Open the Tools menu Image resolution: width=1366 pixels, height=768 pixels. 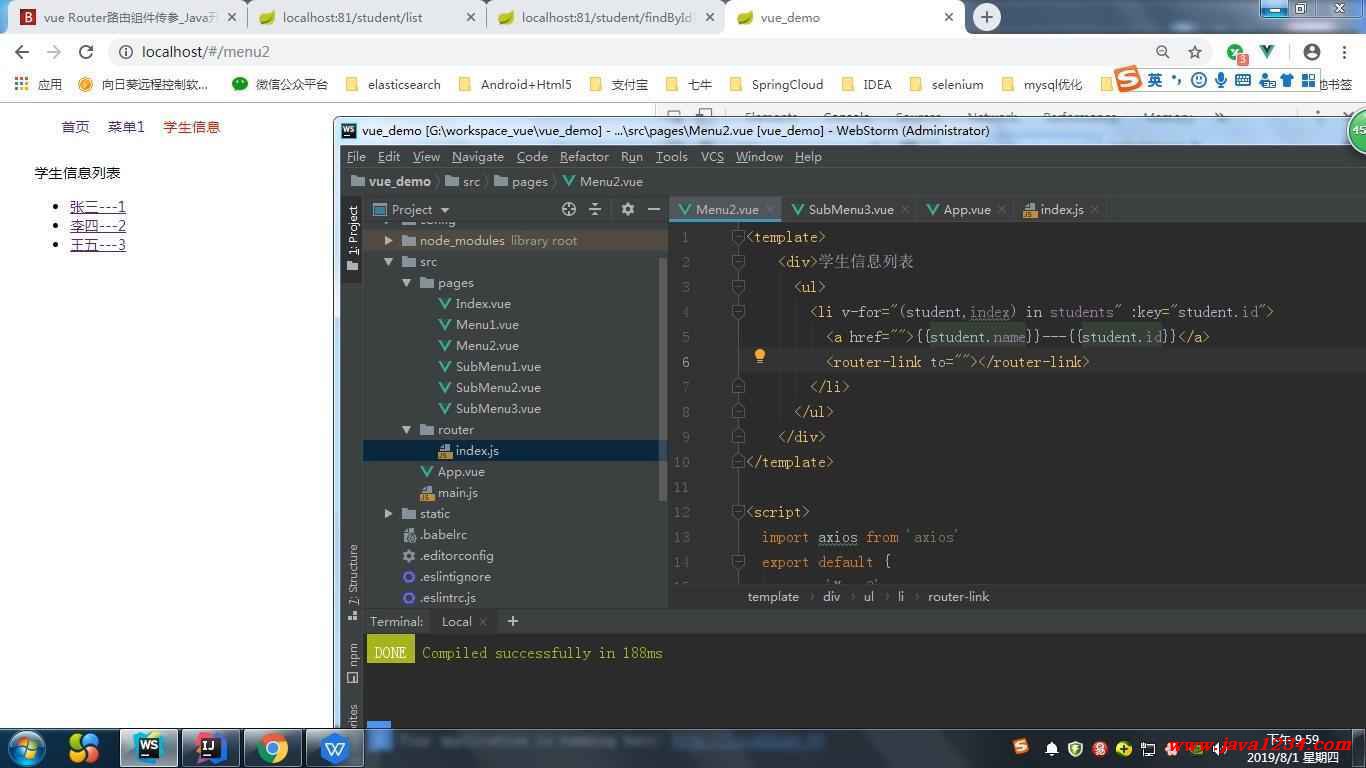point(671,156)
